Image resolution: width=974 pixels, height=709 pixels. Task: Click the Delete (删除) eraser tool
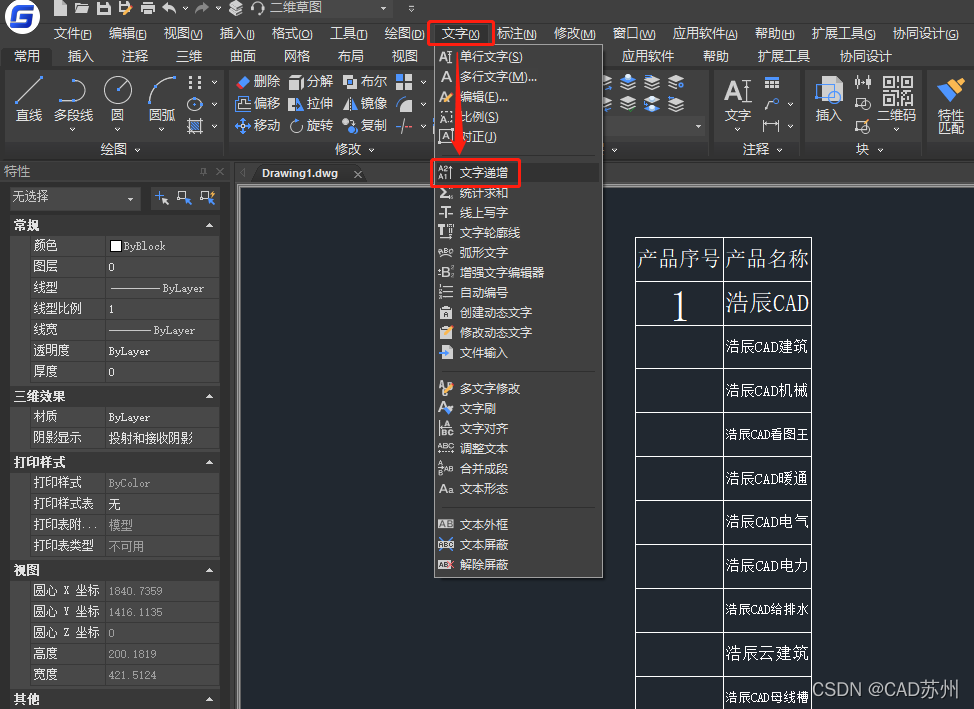258,81
